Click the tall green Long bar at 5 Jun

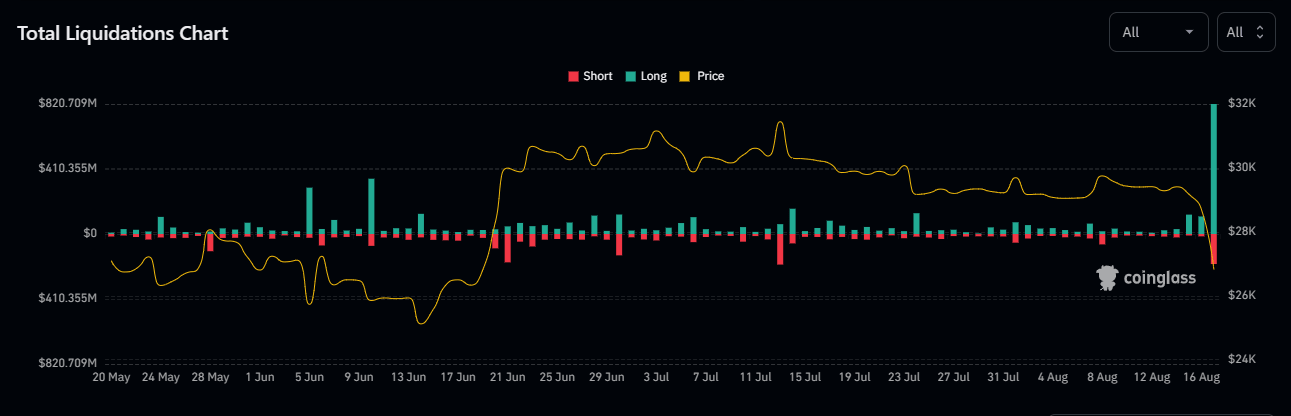(310, 210)
